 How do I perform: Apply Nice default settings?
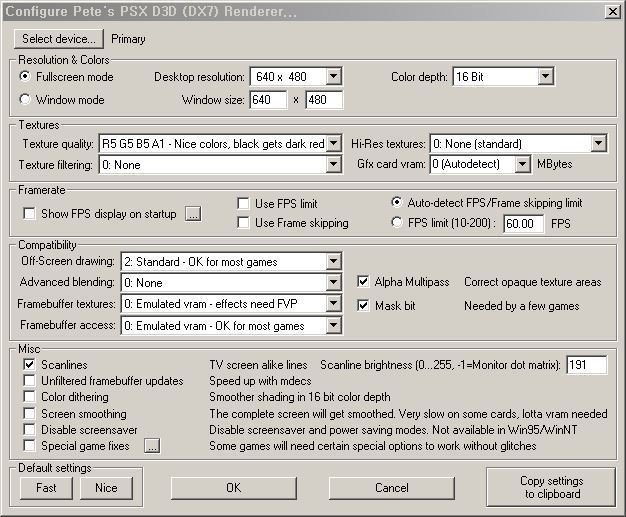106,488
